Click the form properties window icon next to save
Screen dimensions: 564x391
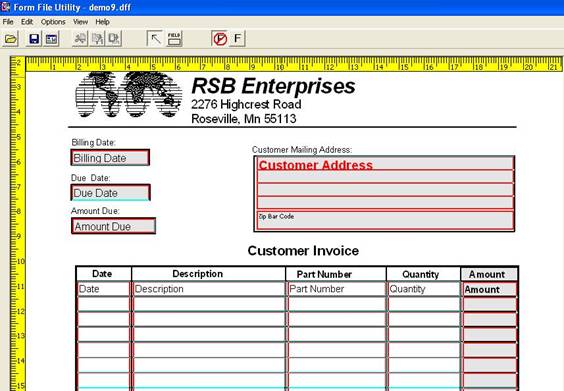point(51,38)
